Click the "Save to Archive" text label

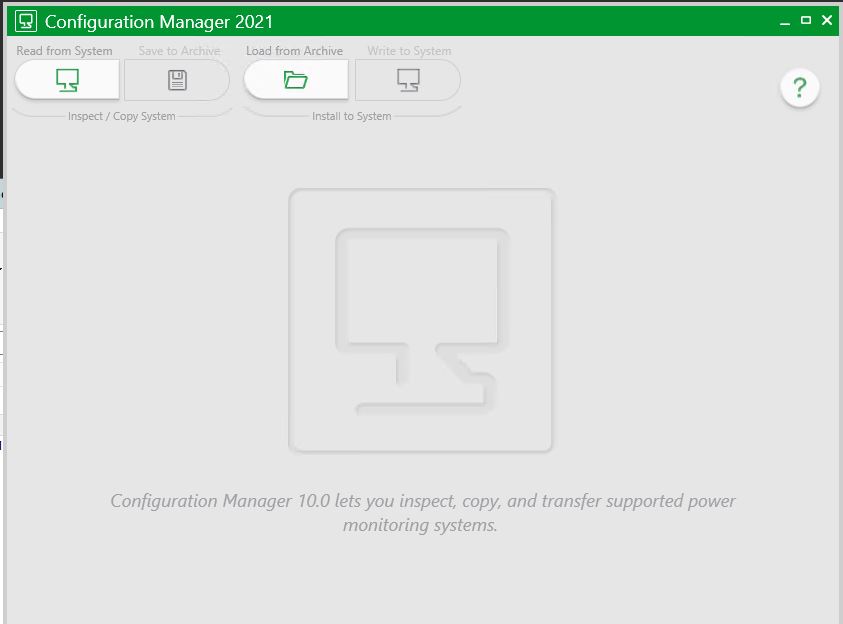[x=179, y=51]
